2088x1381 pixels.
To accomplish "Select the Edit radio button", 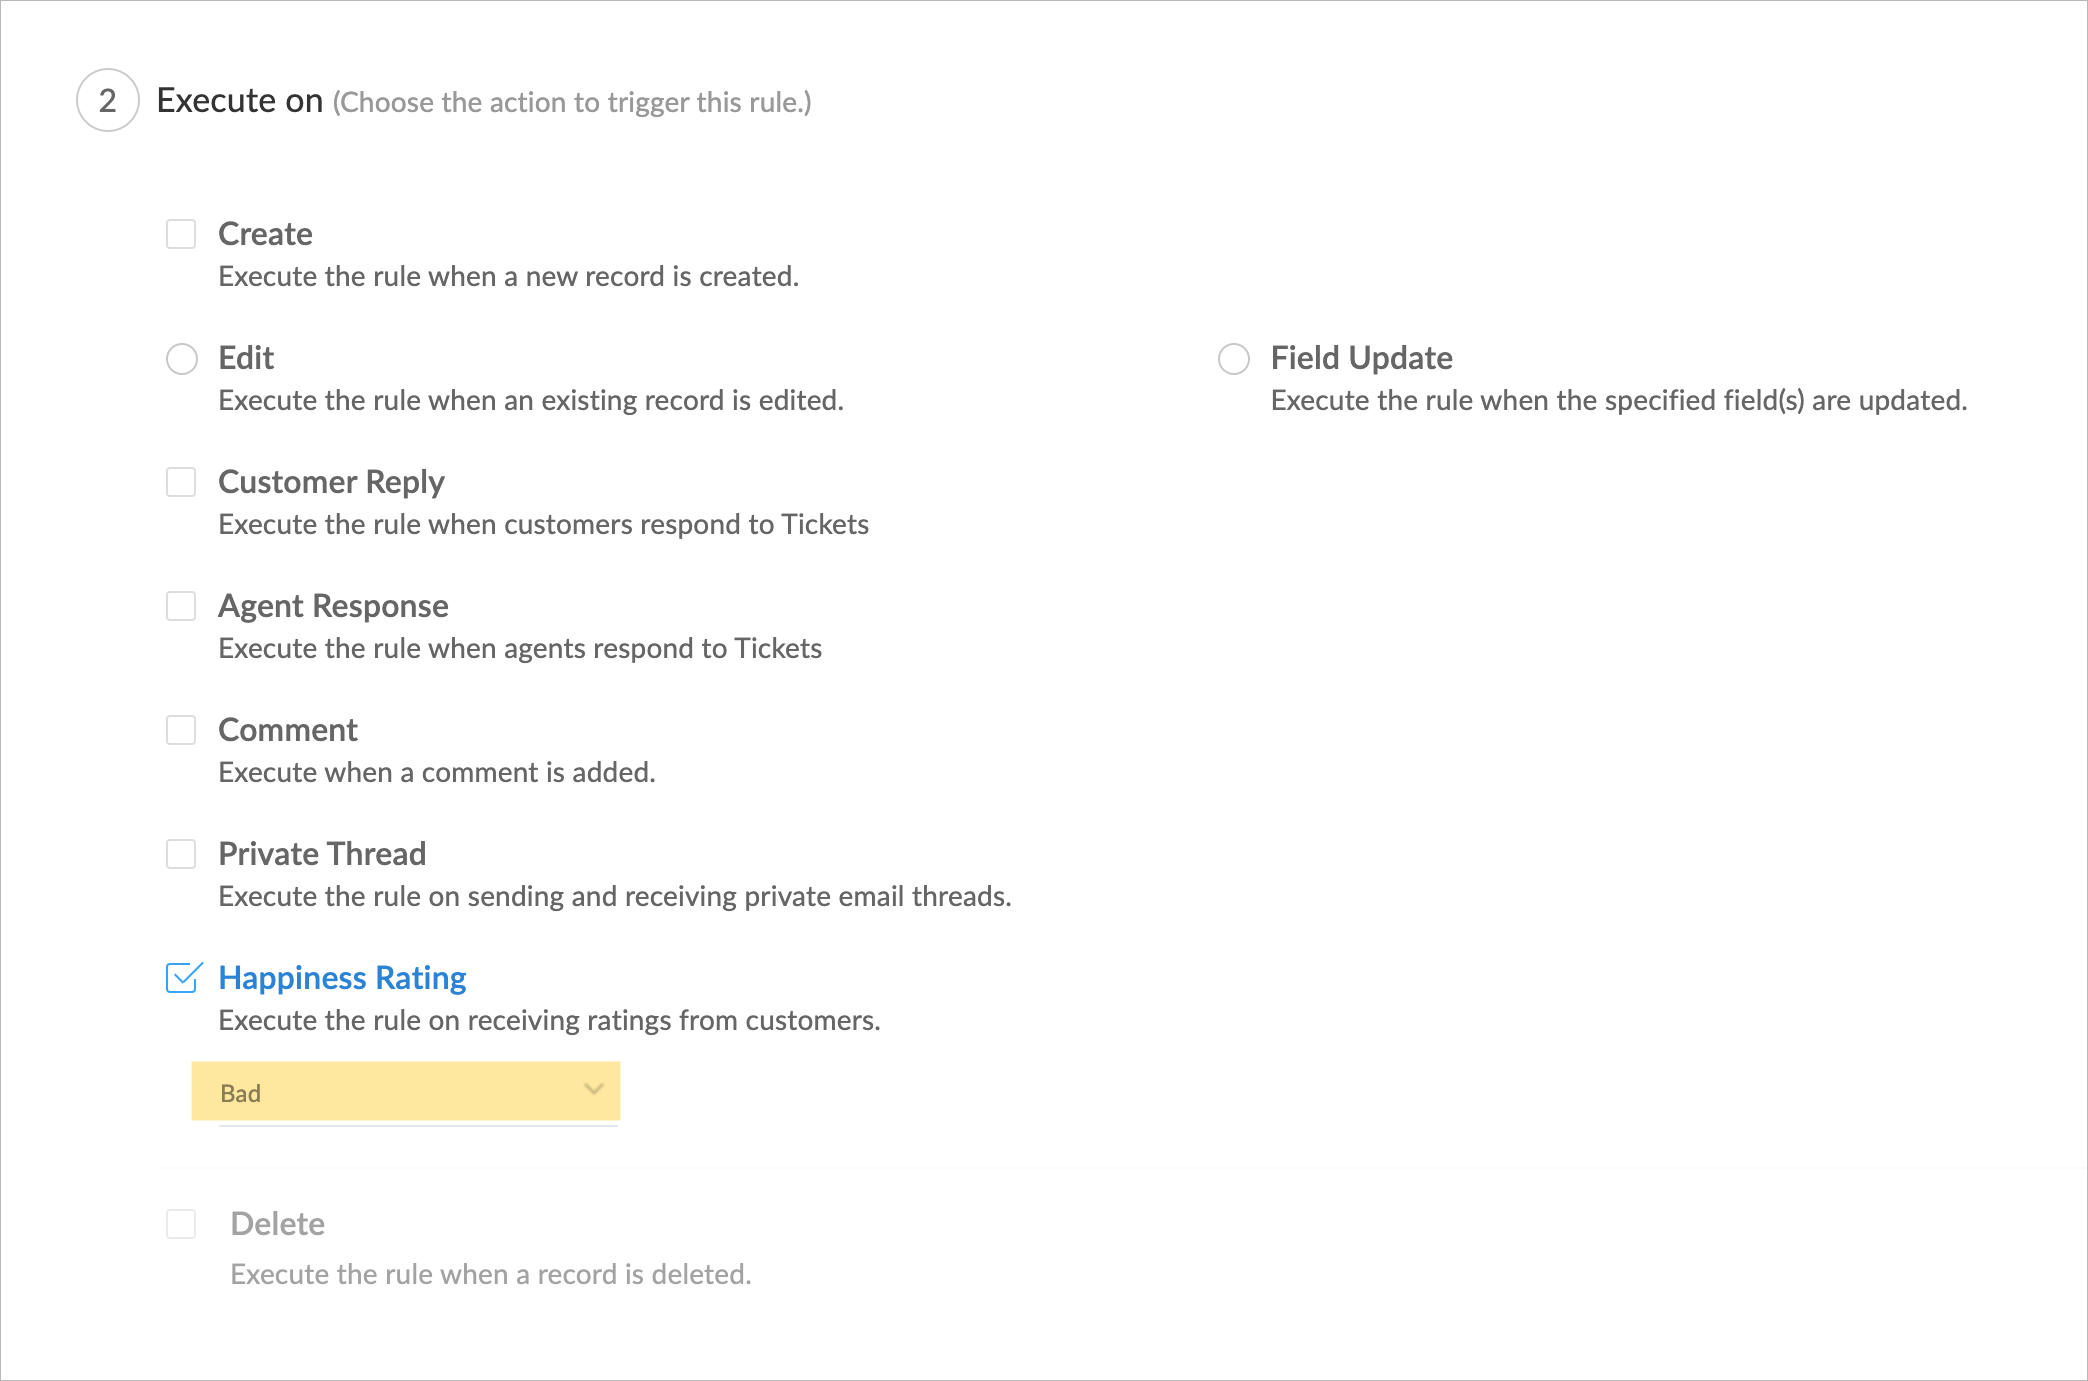I will pyautogui.click(x=182, y=358).
